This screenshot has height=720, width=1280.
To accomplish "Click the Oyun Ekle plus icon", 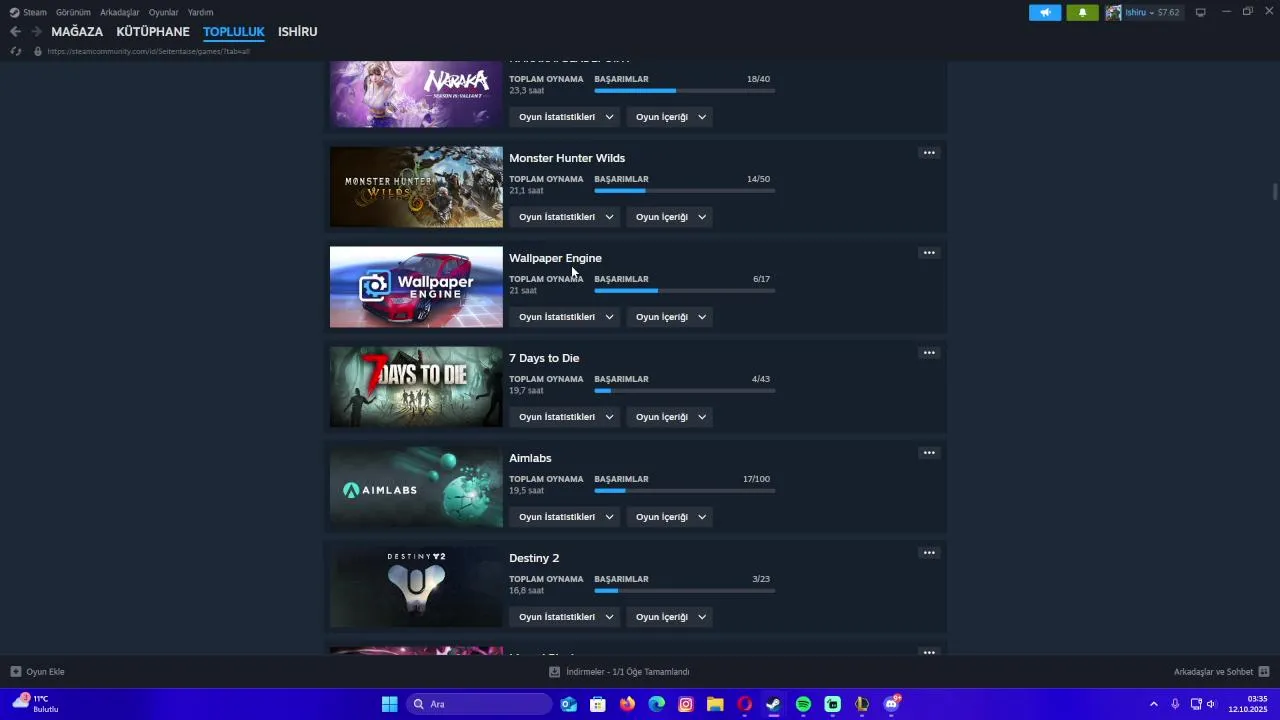I will [15, 672].
